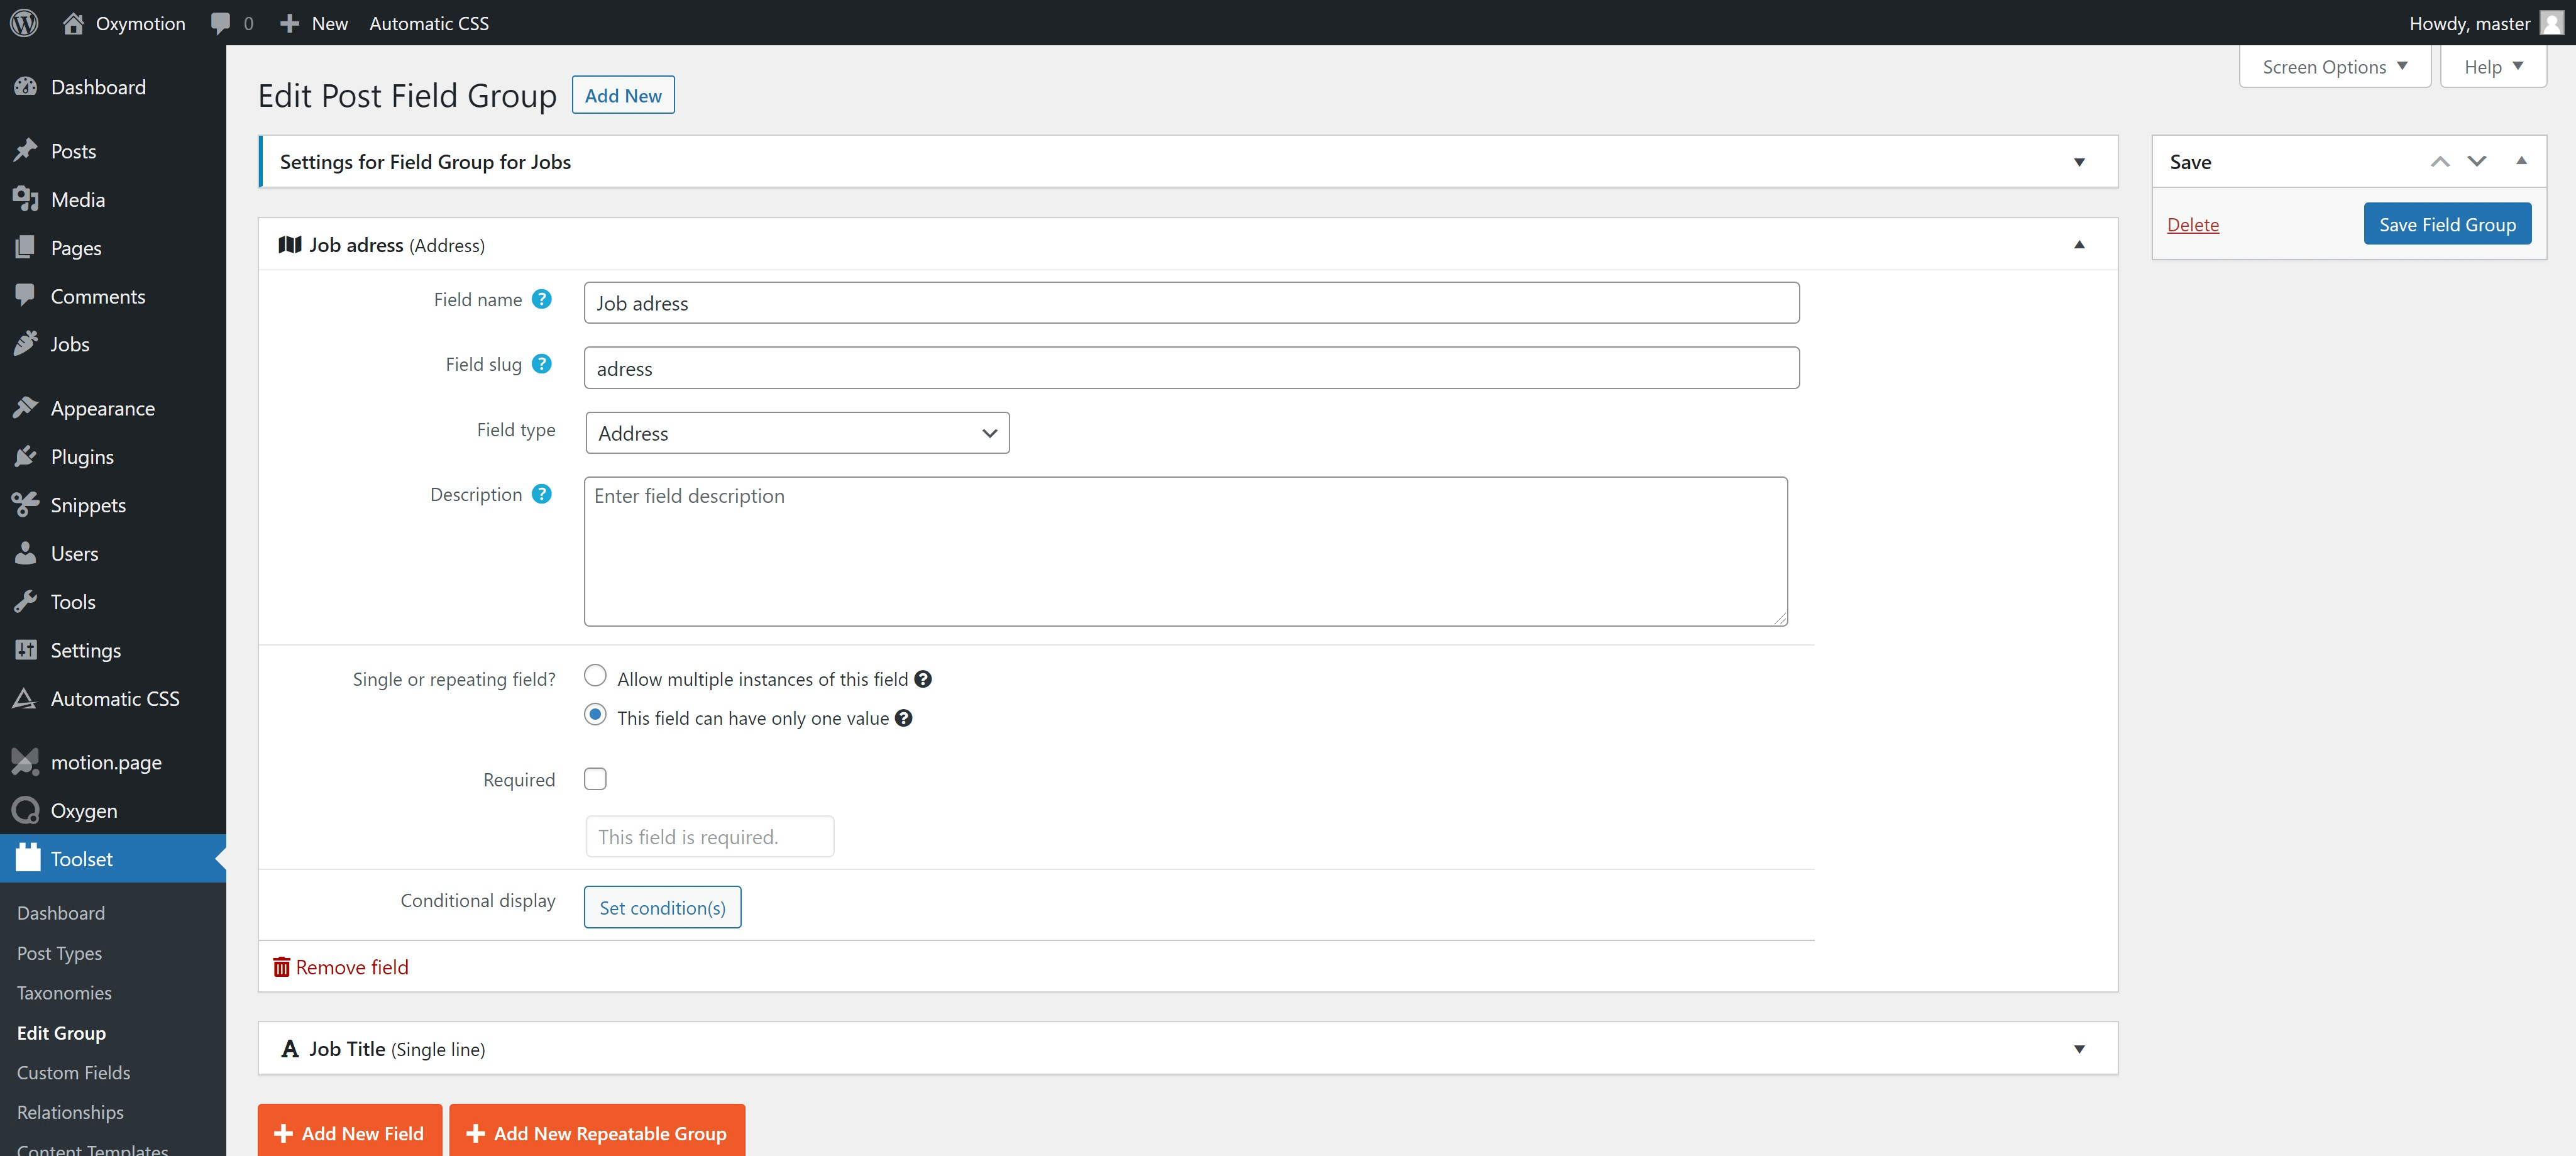Move Save box down with chevron
Screen dimensions: 2576x1156
click(2477, 162)
